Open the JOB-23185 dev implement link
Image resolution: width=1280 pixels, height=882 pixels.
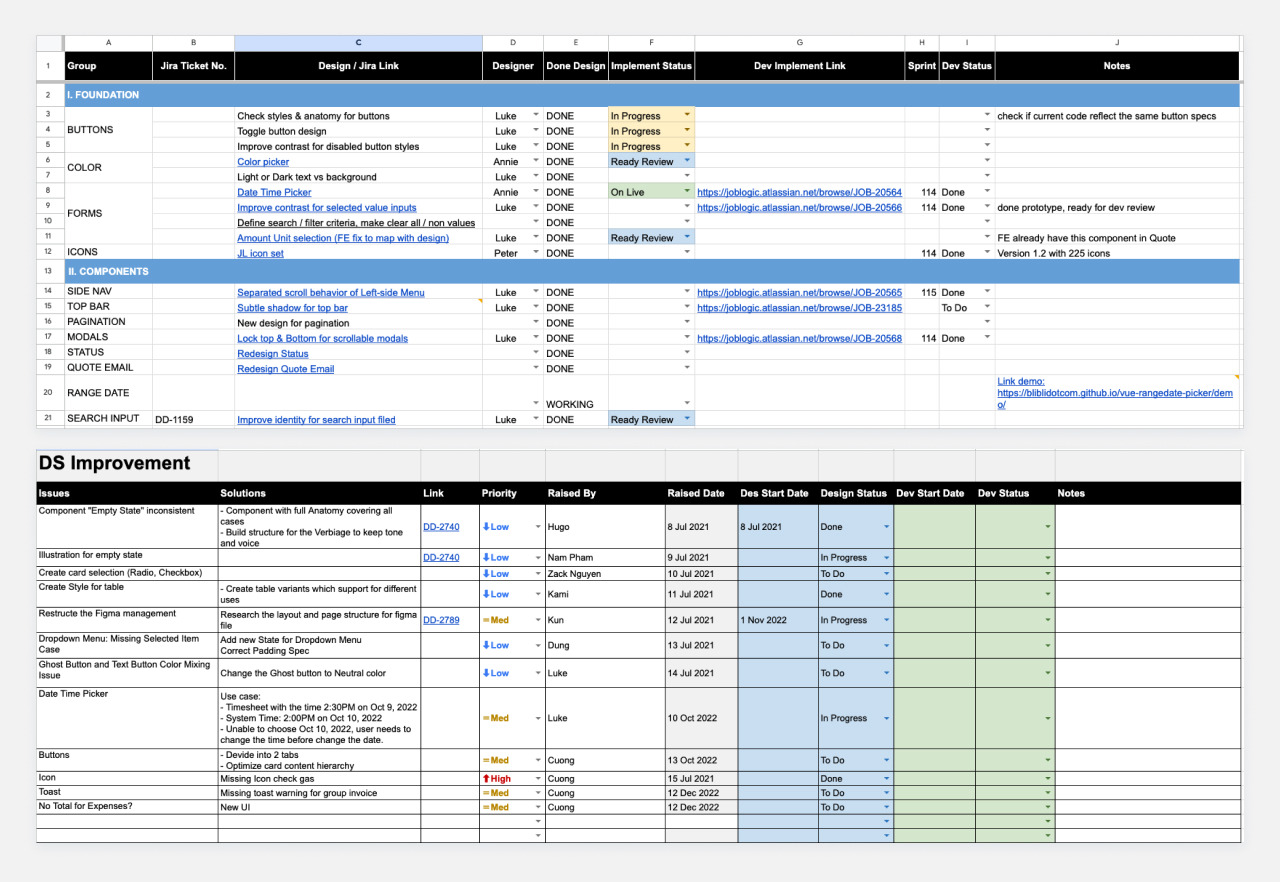click(799, 308)
